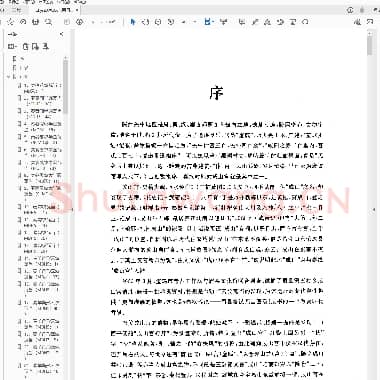Open the bookmarks panel options menu
This screenshot has height=380, width=380.
(12, 47)
